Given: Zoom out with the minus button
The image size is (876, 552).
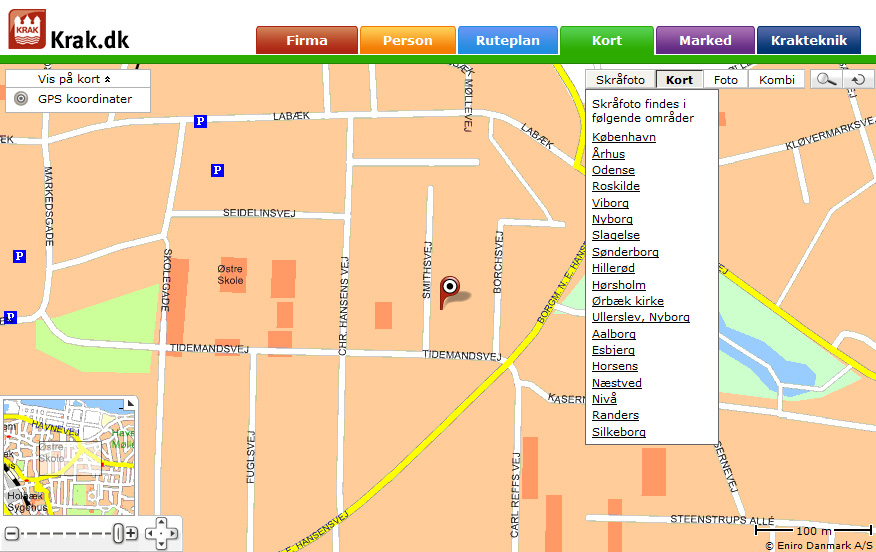Looking at the screenshot, I should (x=12, y=534).
